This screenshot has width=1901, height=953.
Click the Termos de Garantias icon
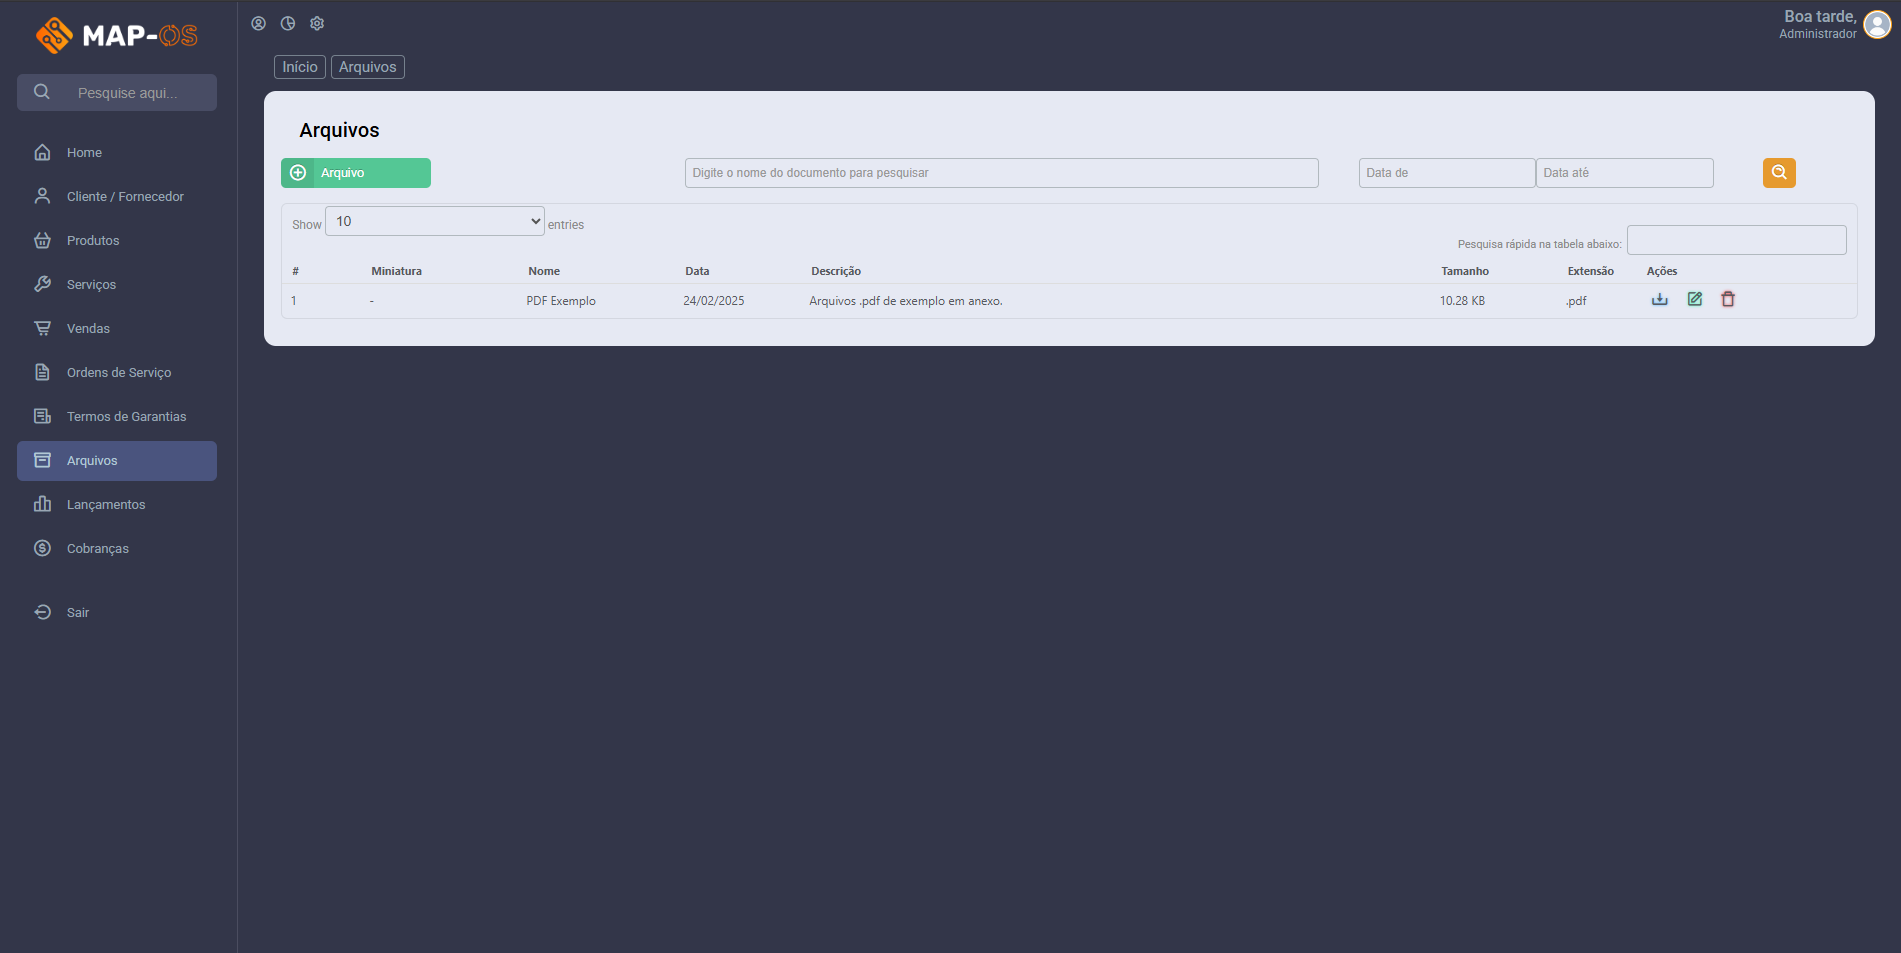[x=42, y=416]
